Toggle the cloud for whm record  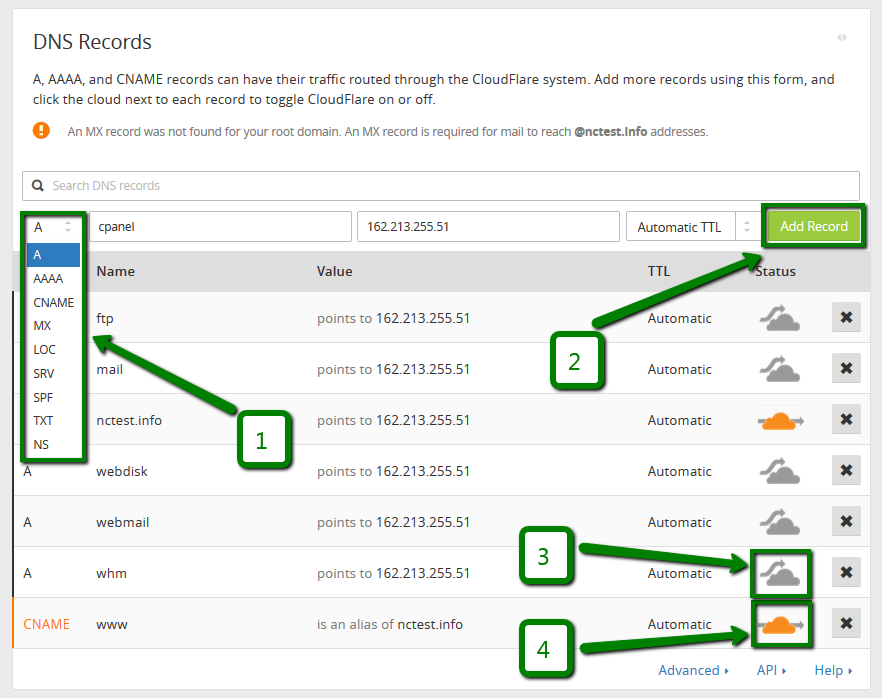[779, 573]
